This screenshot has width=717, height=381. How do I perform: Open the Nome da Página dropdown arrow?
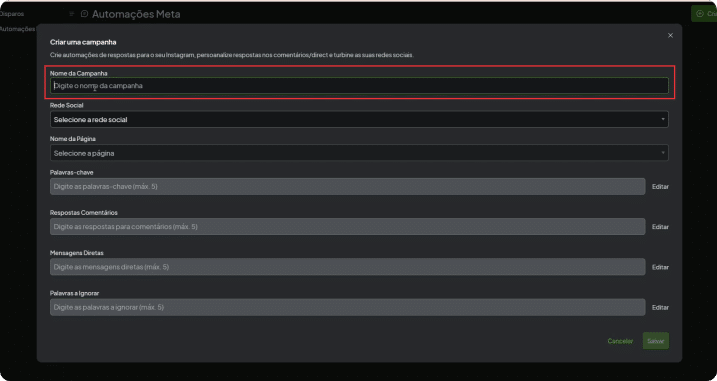pos(663,153)
